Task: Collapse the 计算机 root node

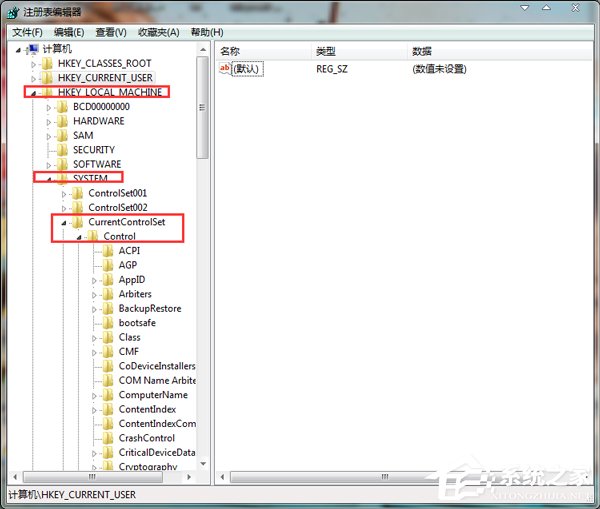Action: [18, 50]
